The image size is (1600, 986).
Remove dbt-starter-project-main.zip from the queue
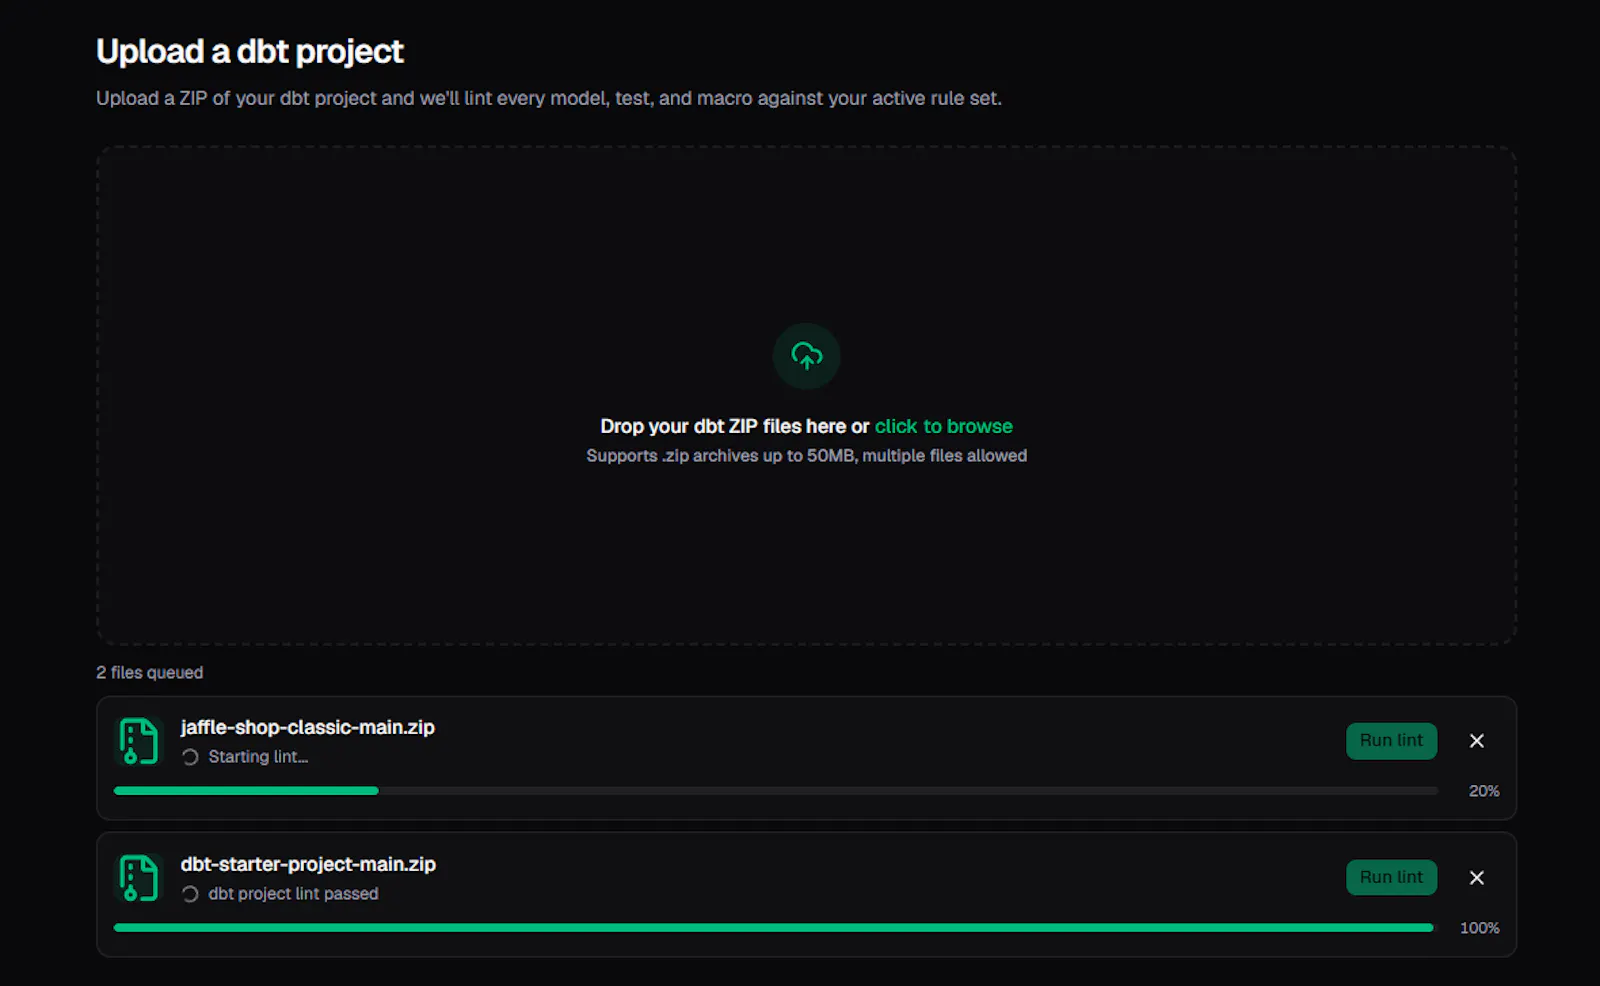pos(1476,878)
